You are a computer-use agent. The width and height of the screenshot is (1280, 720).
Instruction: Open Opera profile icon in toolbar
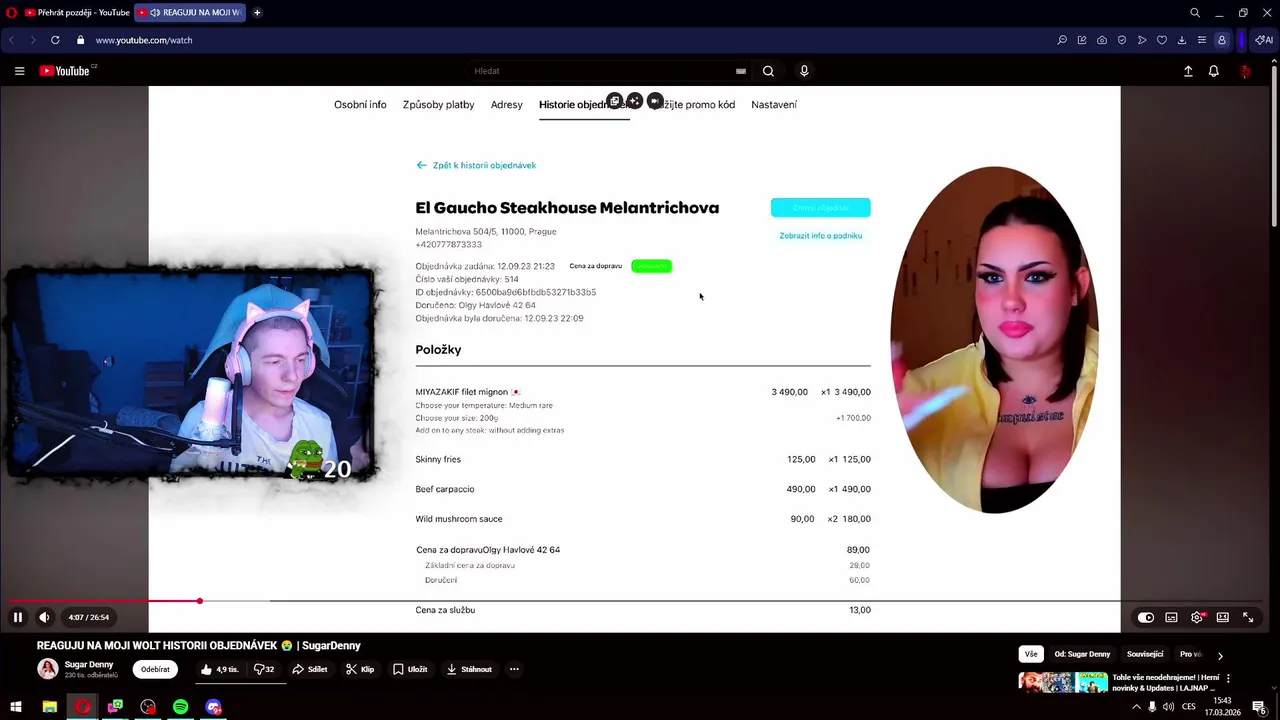1222,40
